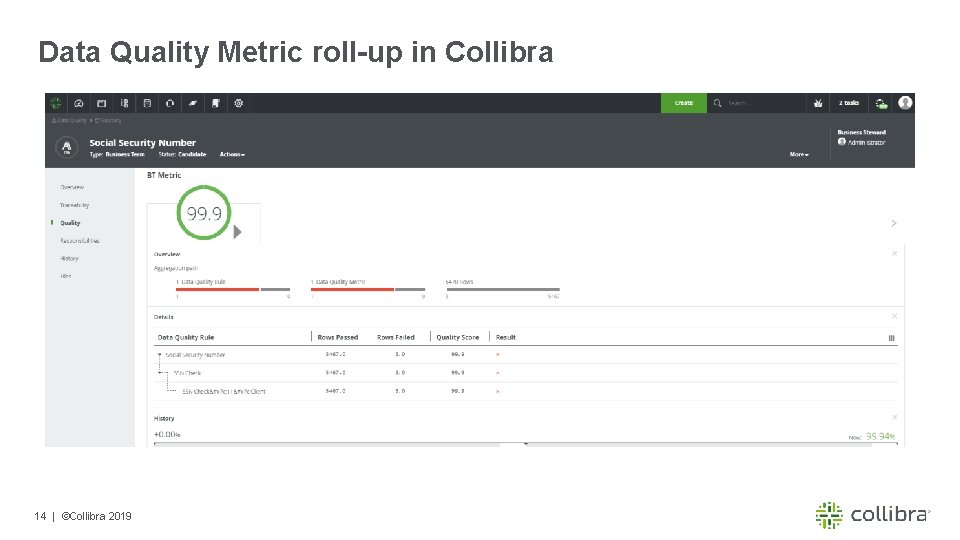
Task: Click the activity status icon with green badge
Action: click(881, 103)
